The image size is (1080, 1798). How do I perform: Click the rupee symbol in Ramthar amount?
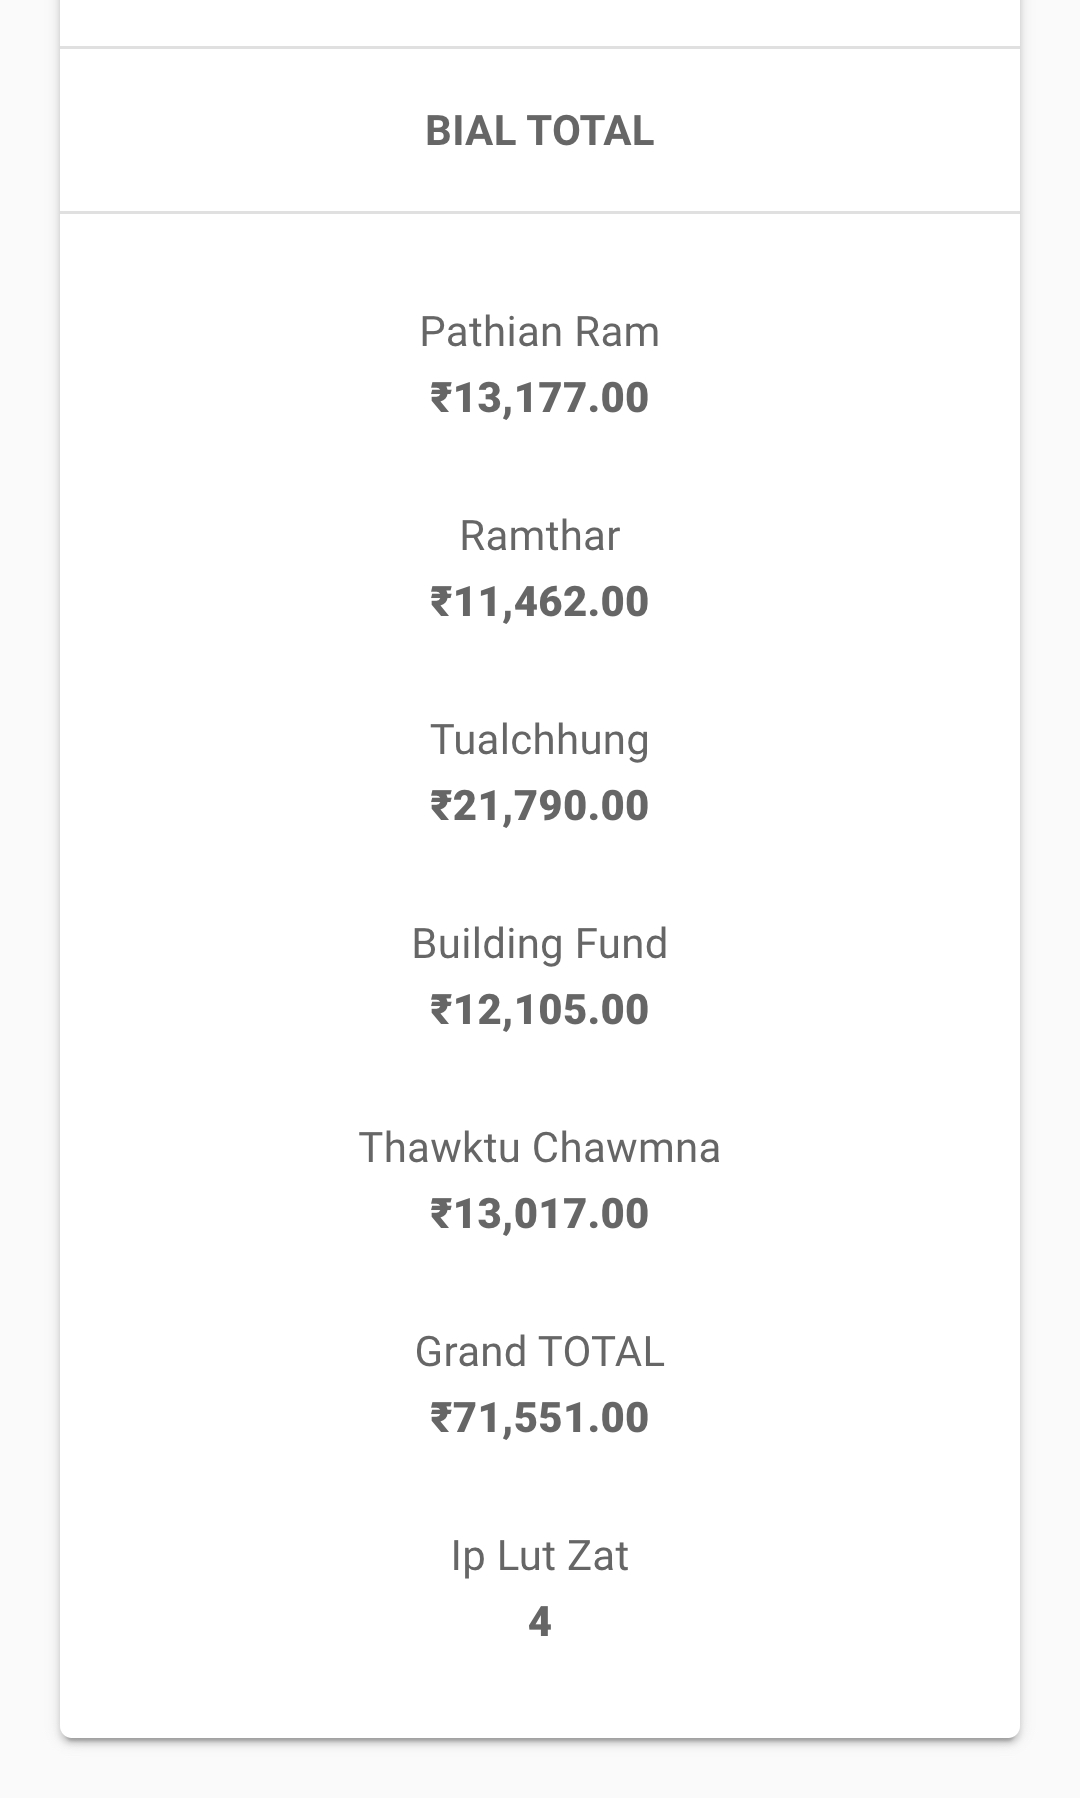click(x=441, y=602)
